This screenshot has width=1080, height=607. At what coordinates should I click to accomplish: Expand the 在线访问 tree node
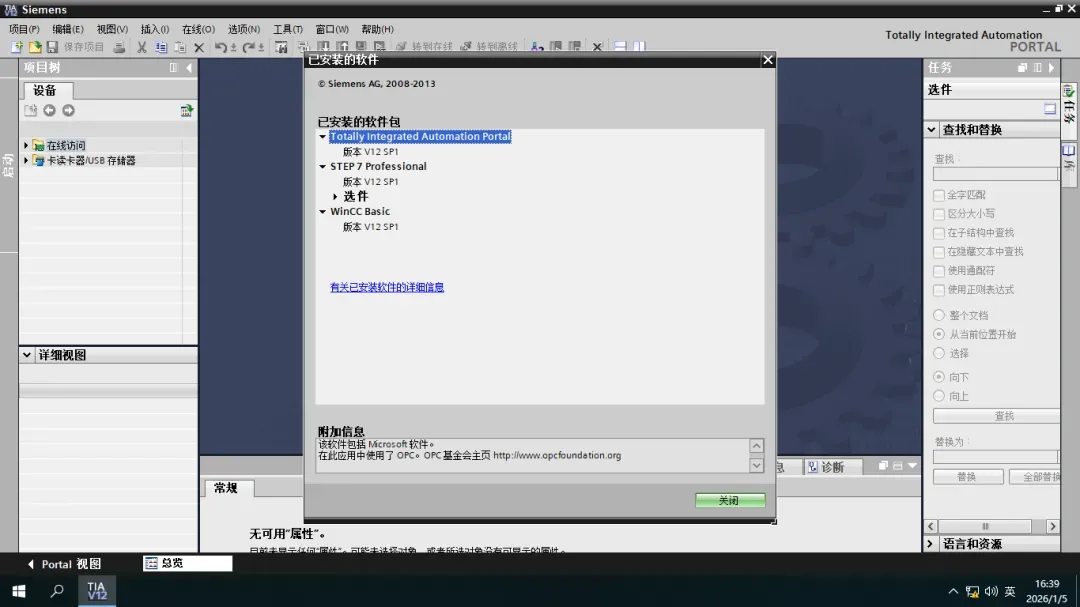26,145
